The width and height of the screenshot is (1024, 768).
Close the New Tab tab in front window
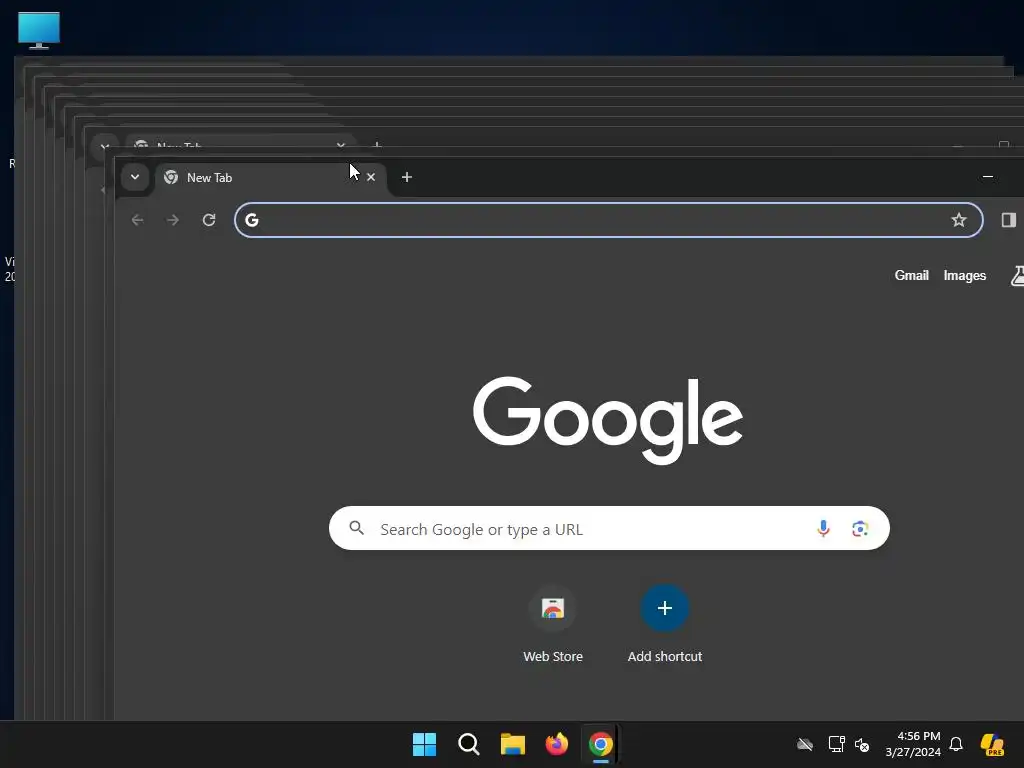tap(371, 177)
